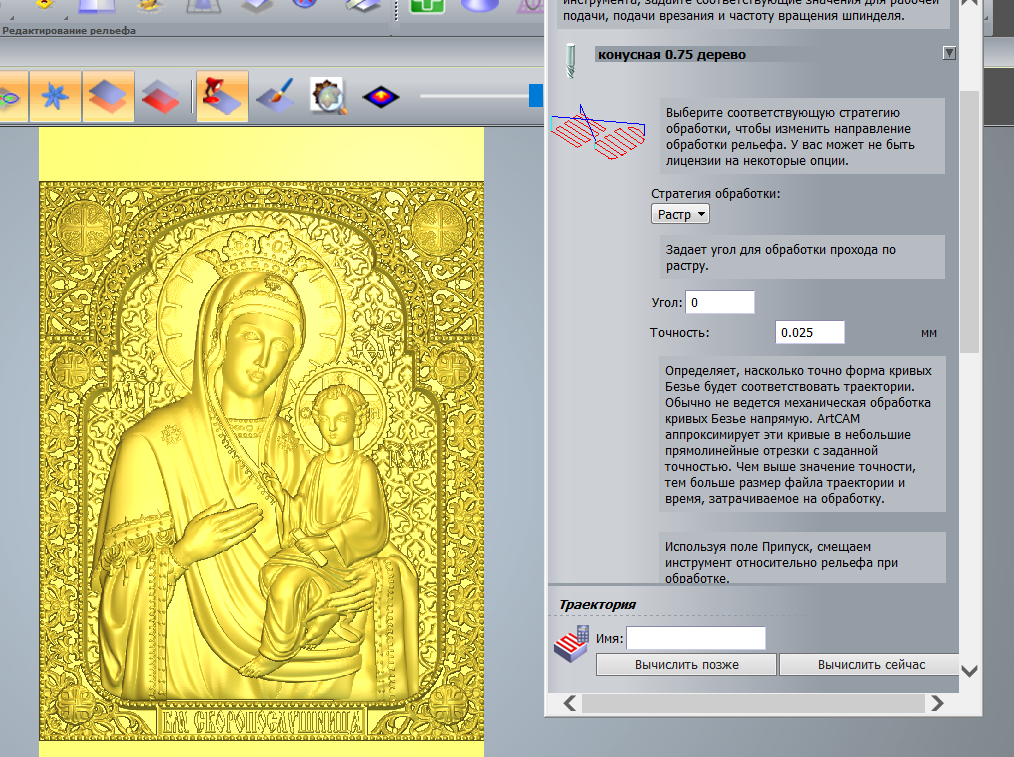Click the Точность value field

pos(810,332)
